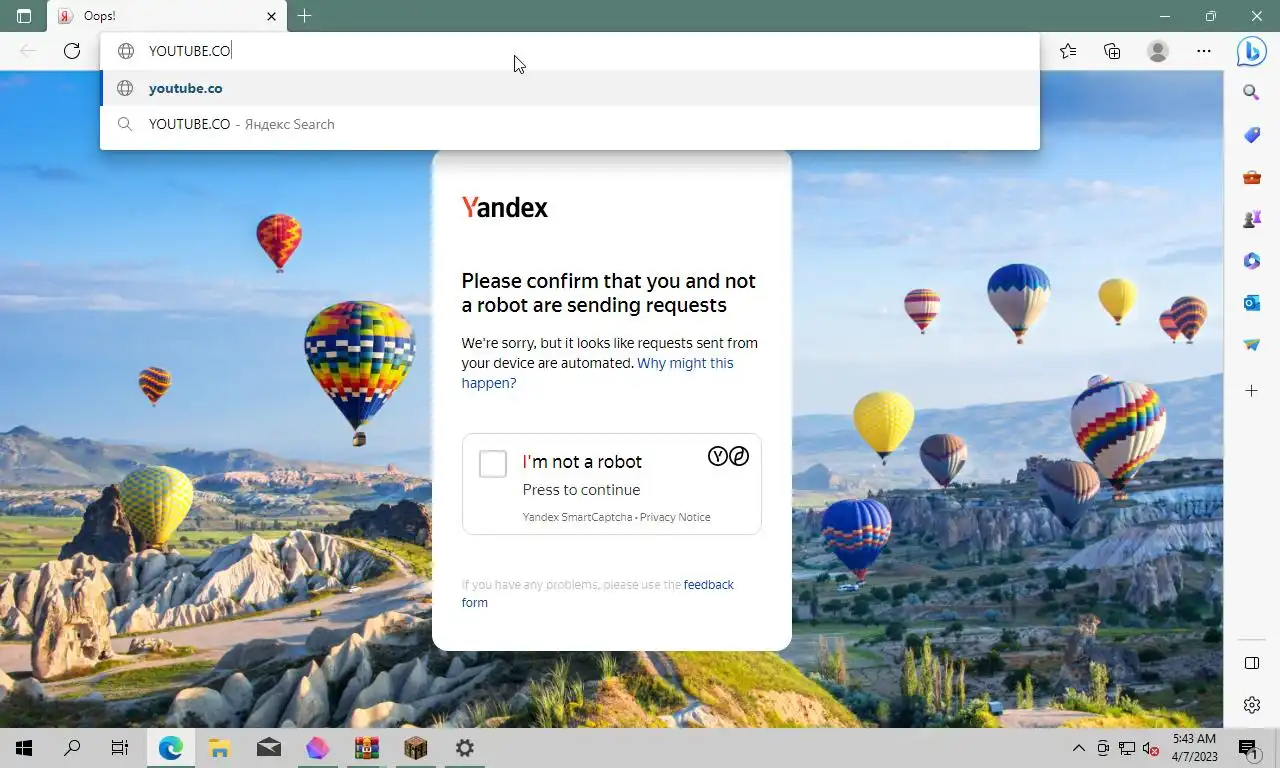Open the Privacy Notice link

point(675,517)
